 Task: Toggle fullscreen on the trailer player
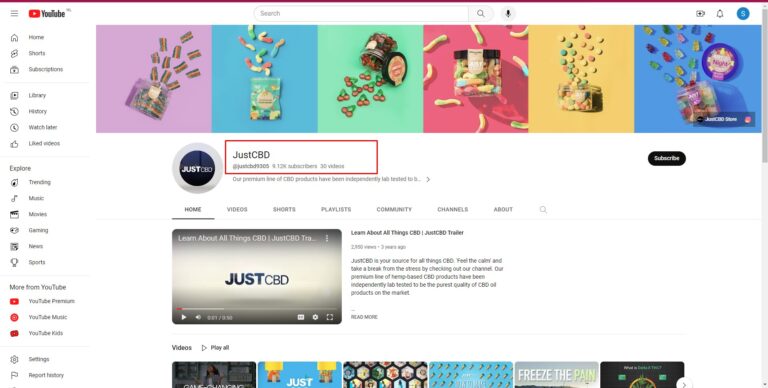click(x=330, y=317)
